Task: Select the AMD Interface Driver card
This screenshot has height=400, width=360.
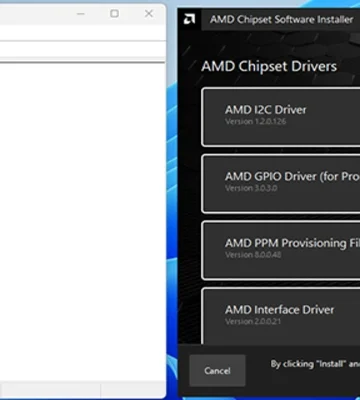Action: point(281,316)
